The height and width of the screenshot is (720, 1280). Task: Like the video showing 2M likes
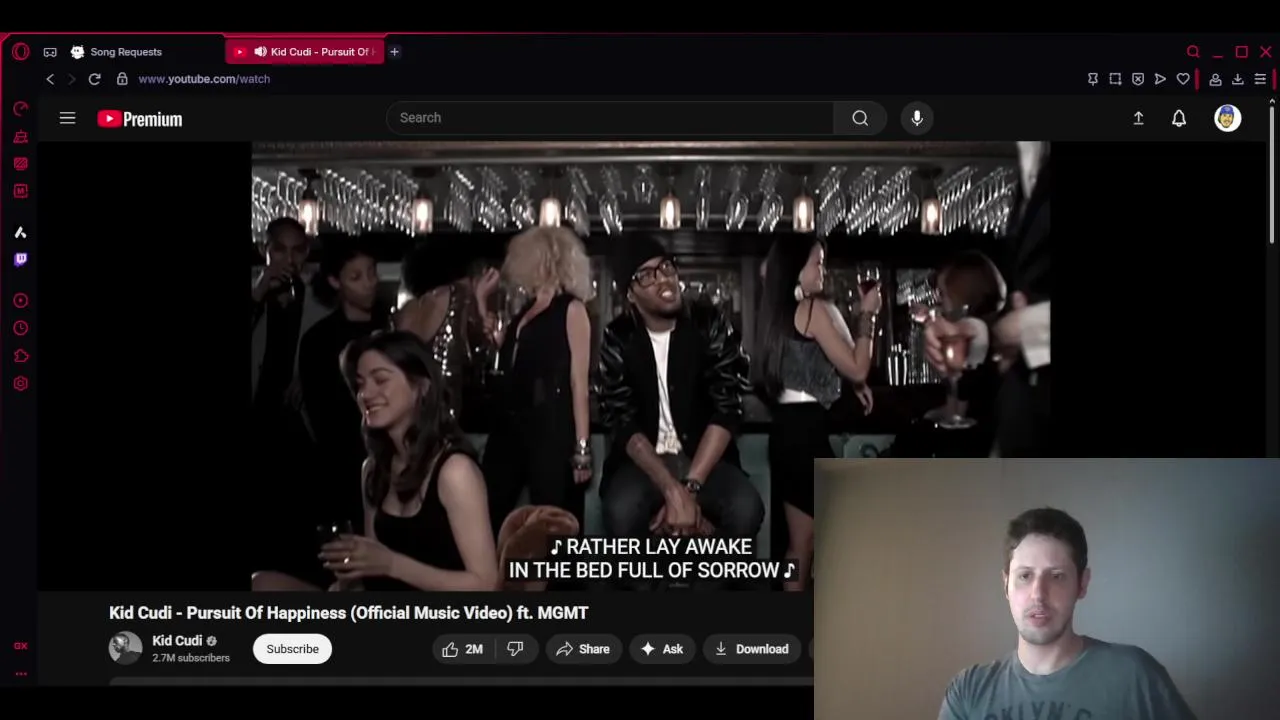462,649
